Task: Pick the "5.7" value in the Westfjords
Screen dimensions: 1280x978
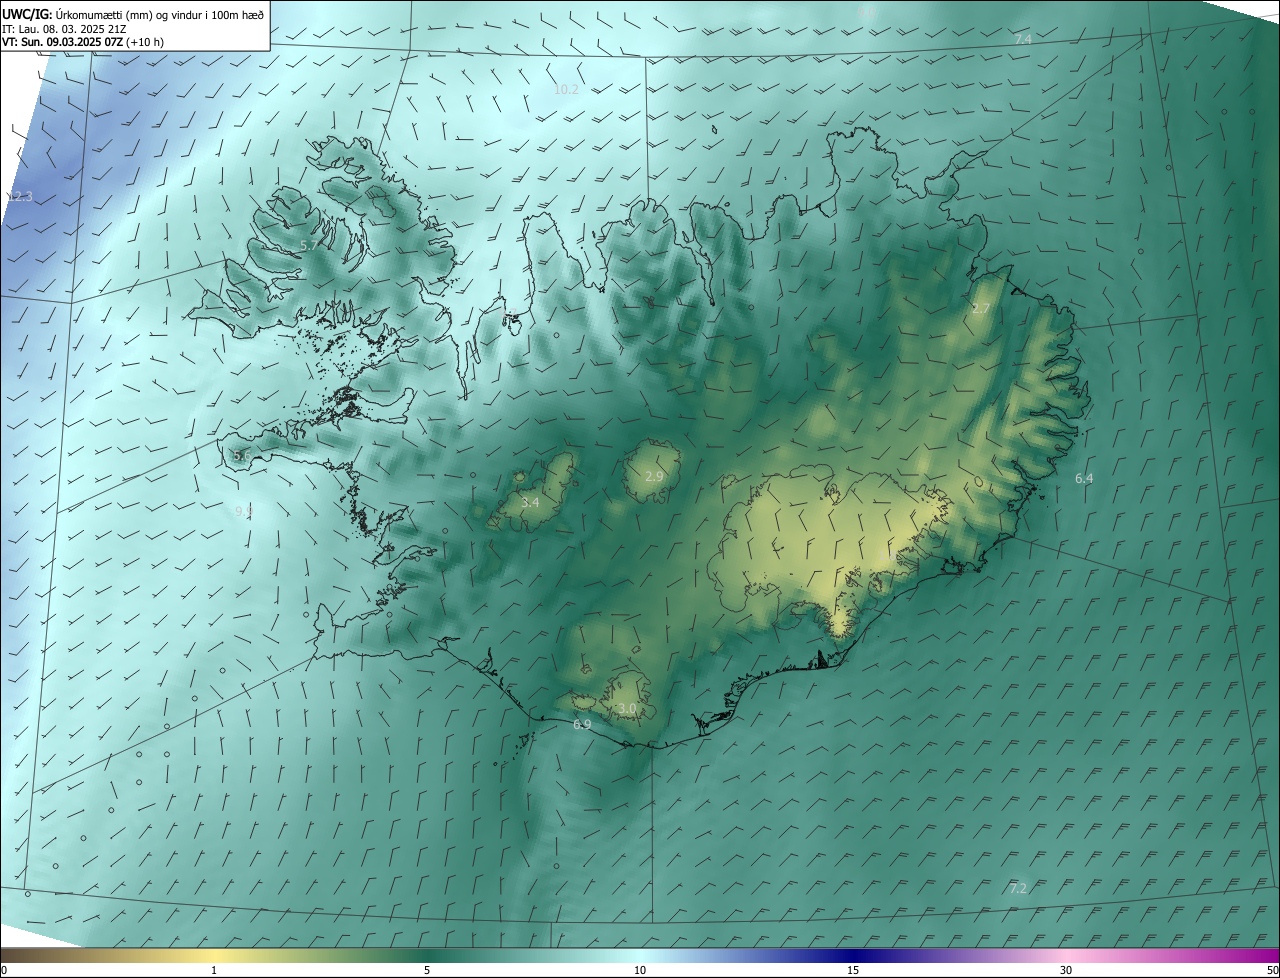Action: click(x=308, y=245)
